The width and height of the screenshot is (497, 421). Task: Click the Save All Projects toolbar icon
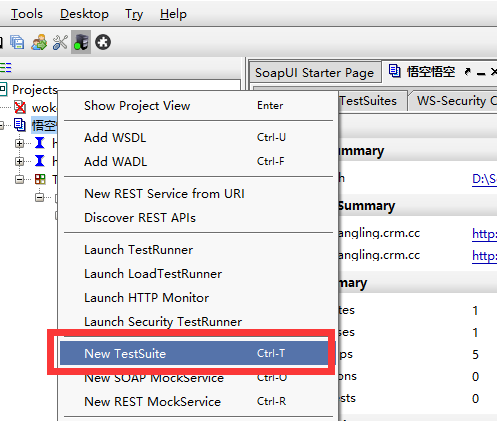[17, 42]
